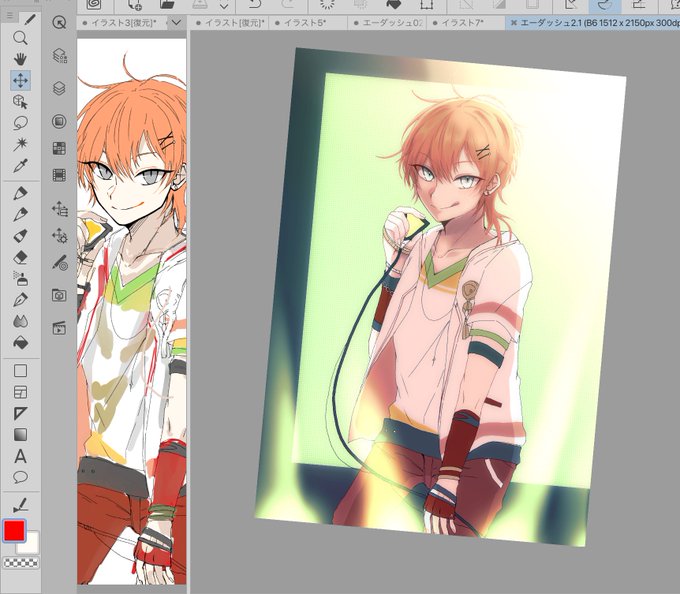Select the Eyedropper tool

(20, 166)
